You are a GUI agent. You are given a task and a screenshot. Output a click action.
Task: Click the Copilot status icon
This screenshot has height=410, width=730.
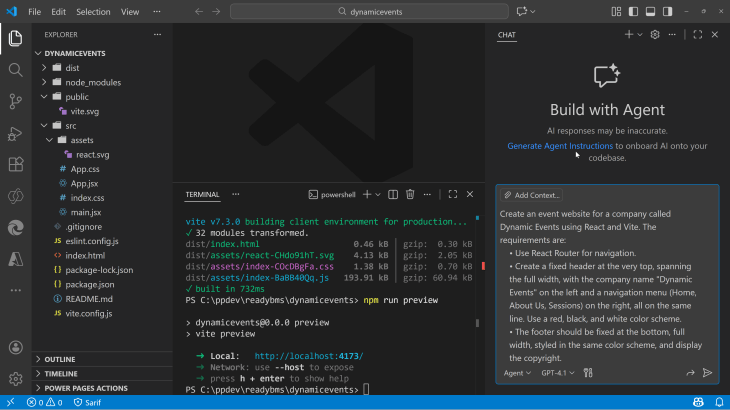pyautogui.click(x=698, y=402)
